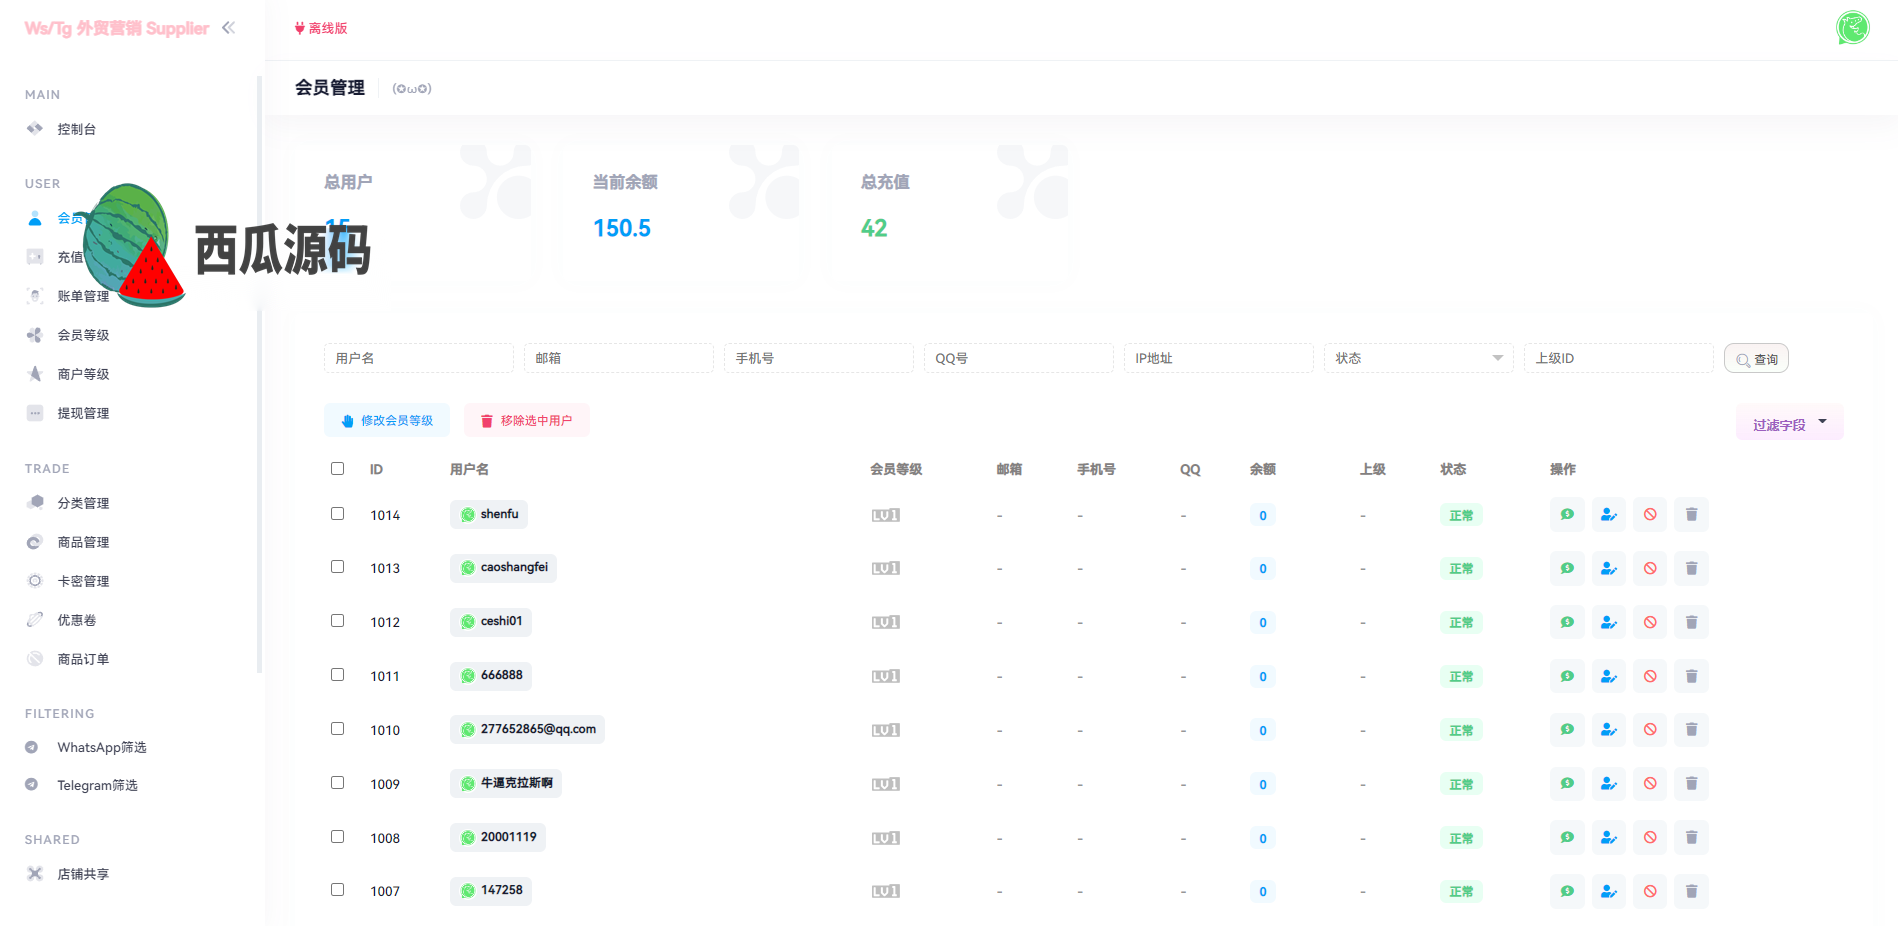Delete user 277652865@qq.com using trash icon
1898x926 pixels.
click(x=1691, y=730)
